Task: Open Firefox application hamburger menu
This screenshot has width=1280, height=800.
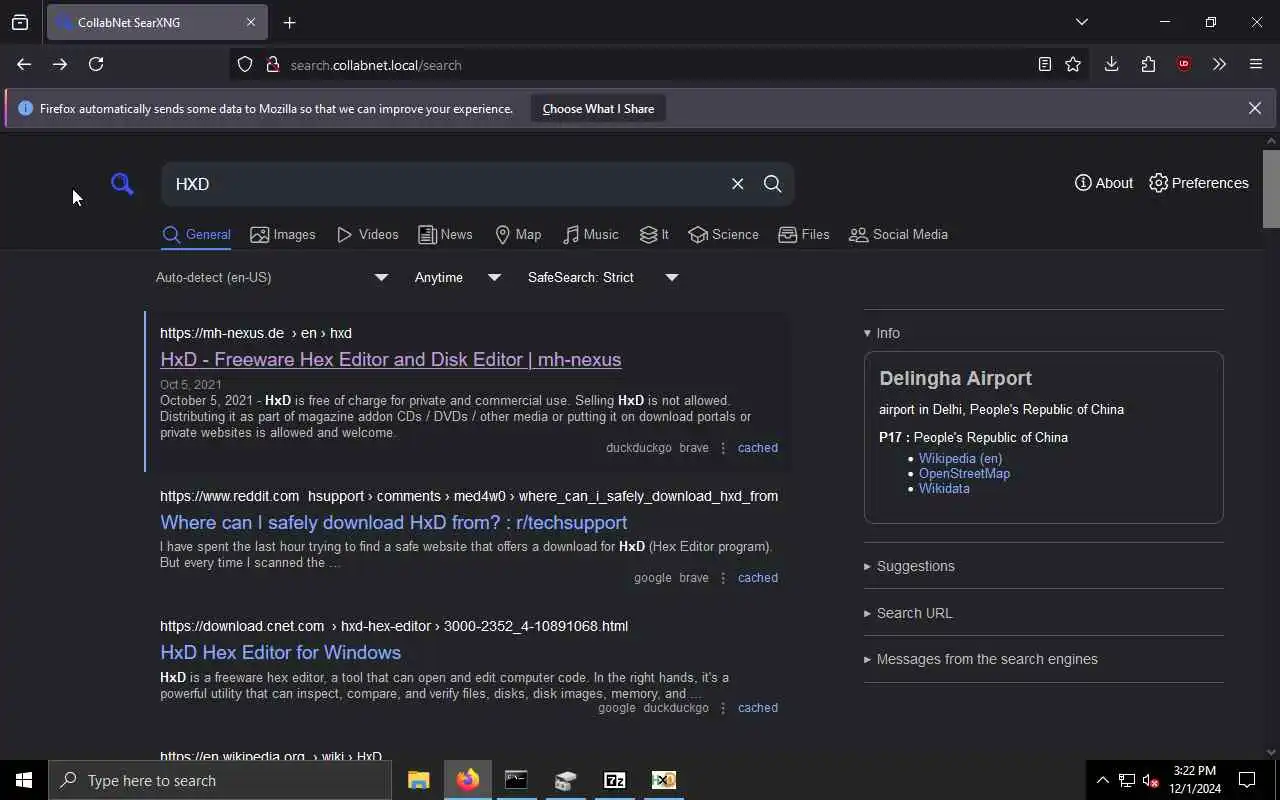Action: [1256, 64]
